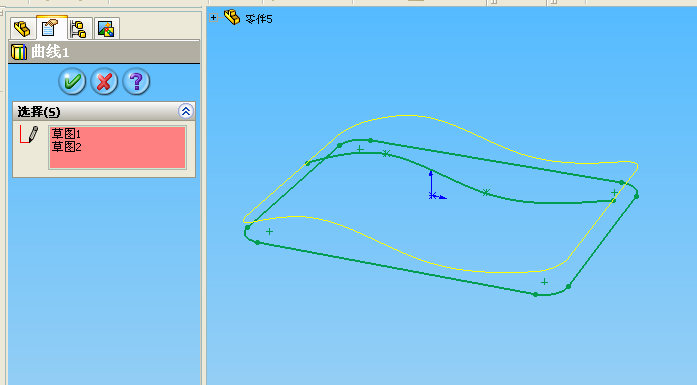697x385 pixels.
Task: Click the 零件5 part icon
Action: [x=232, y=17]
